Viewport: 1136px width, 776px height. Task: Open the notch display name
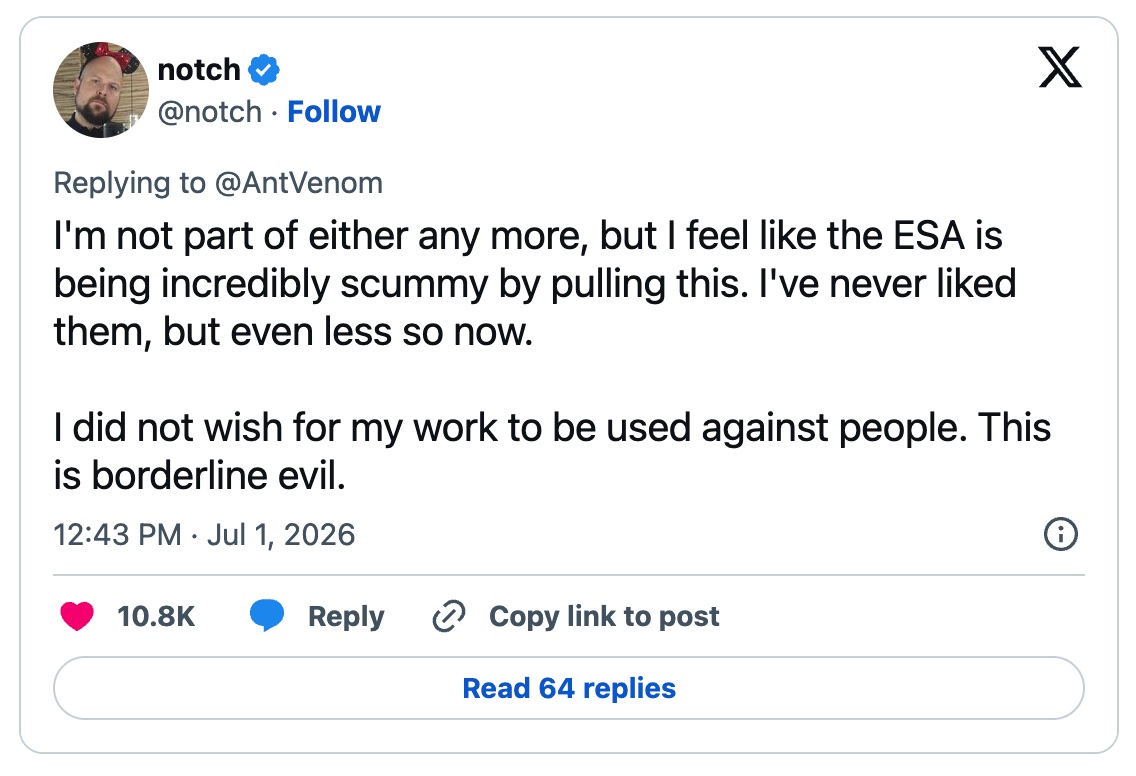pos(199,70)
